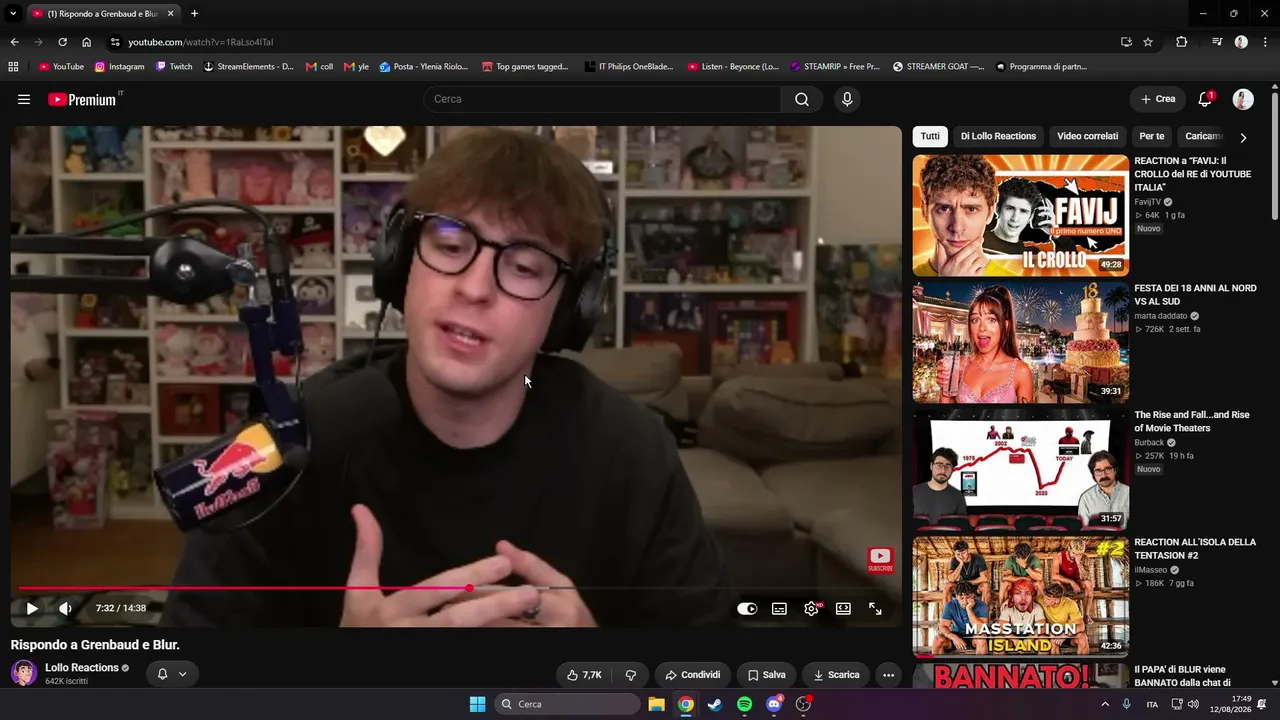Open the FAVIJ Il Crollo video thumbnail
Viewport: 1280px width, 720px height.
click(x=1020, y=215)
